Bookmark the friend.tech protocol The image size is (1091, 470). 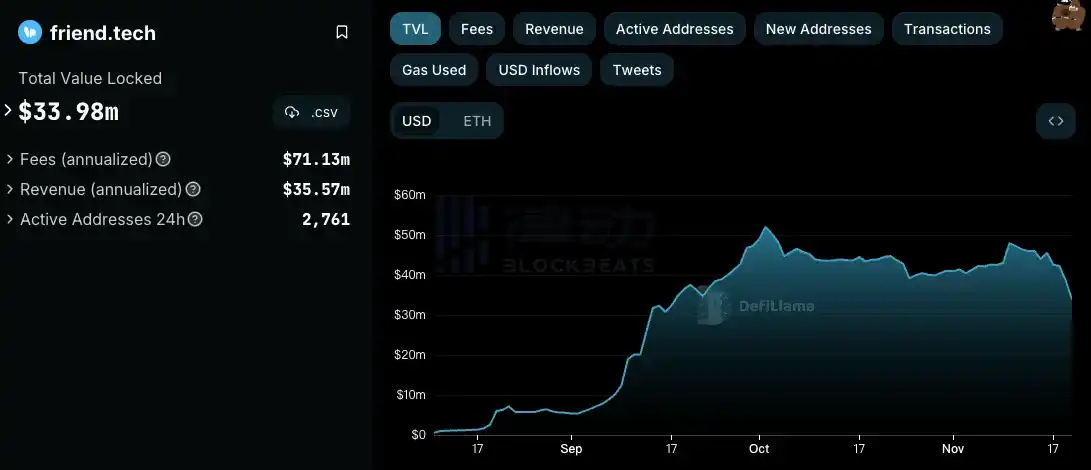click(x=342, y=32)
